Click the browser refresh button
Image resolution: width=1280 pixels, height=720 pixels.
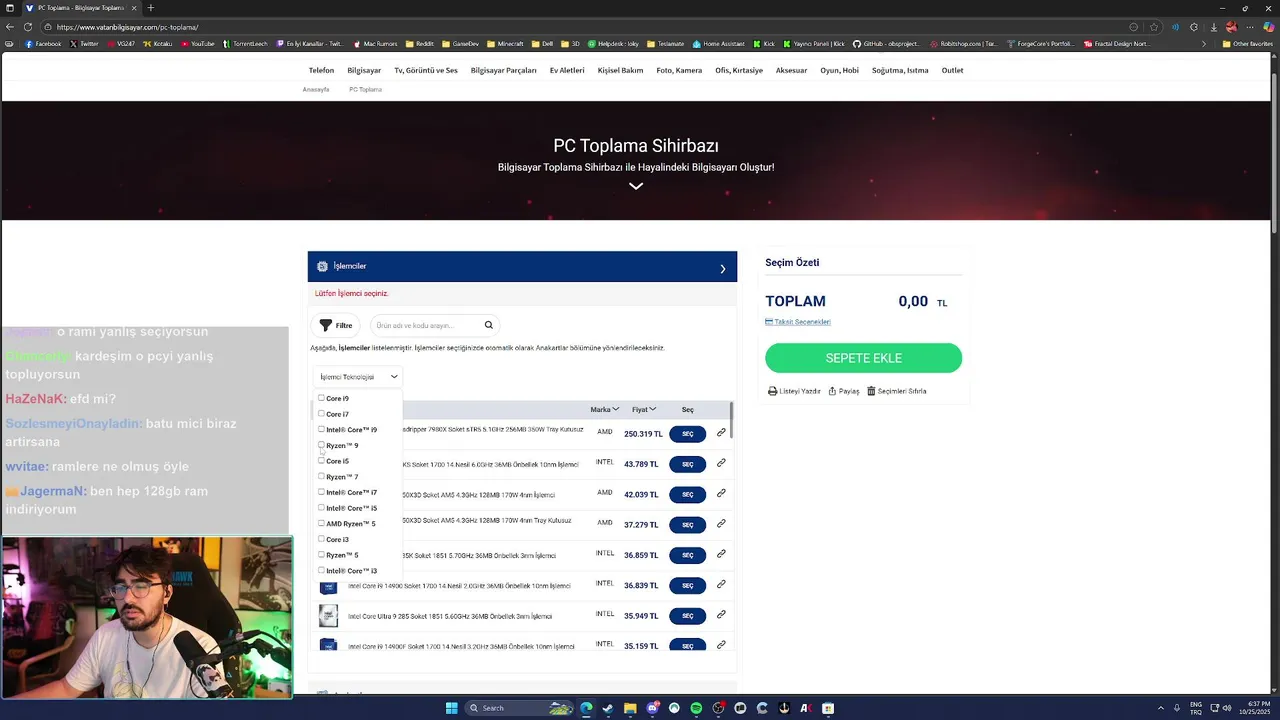click(27, 27)
